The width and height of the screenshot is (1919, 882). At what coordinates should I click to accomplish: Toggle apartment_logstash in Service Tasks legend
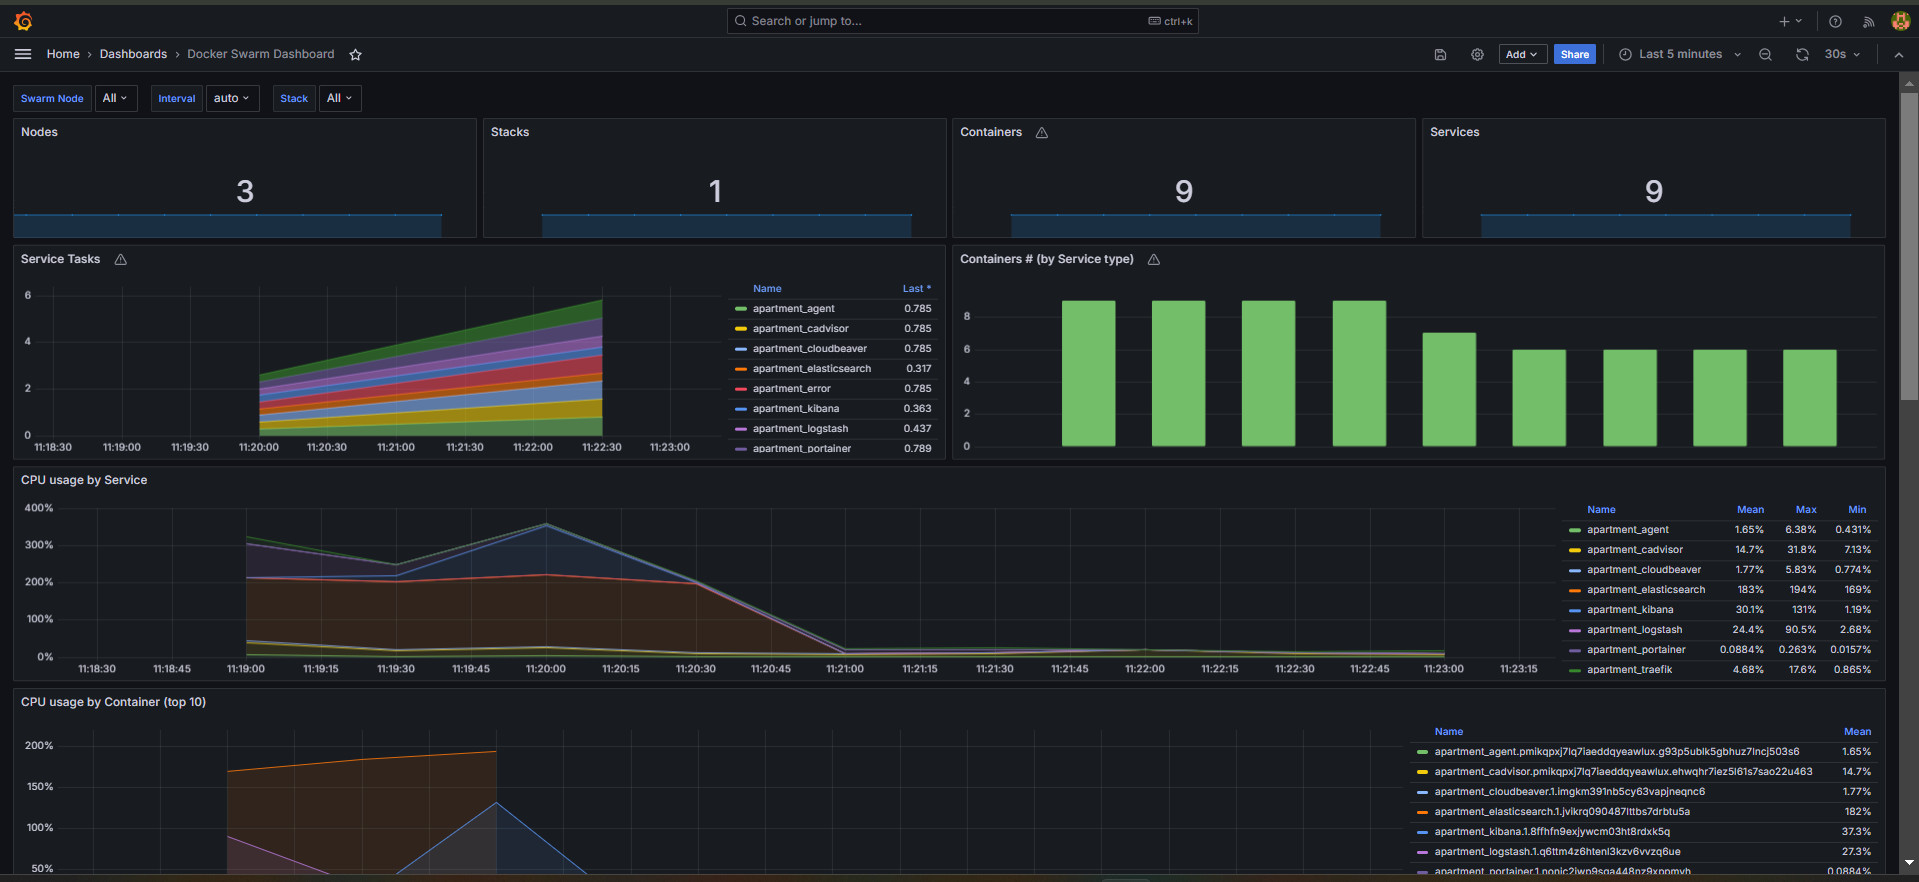coord(800,429)
